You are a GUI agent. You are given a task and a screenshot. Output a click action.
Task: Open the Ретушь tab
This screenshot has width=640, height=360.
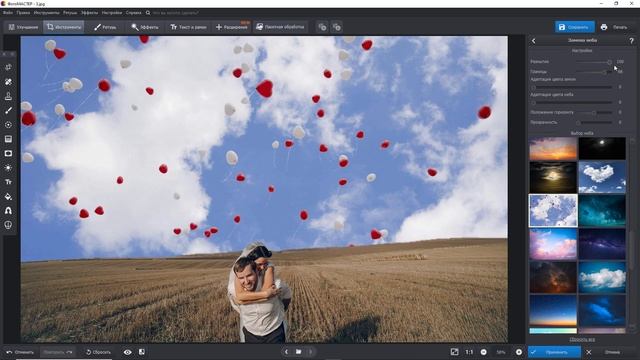[x=104, y=27]
